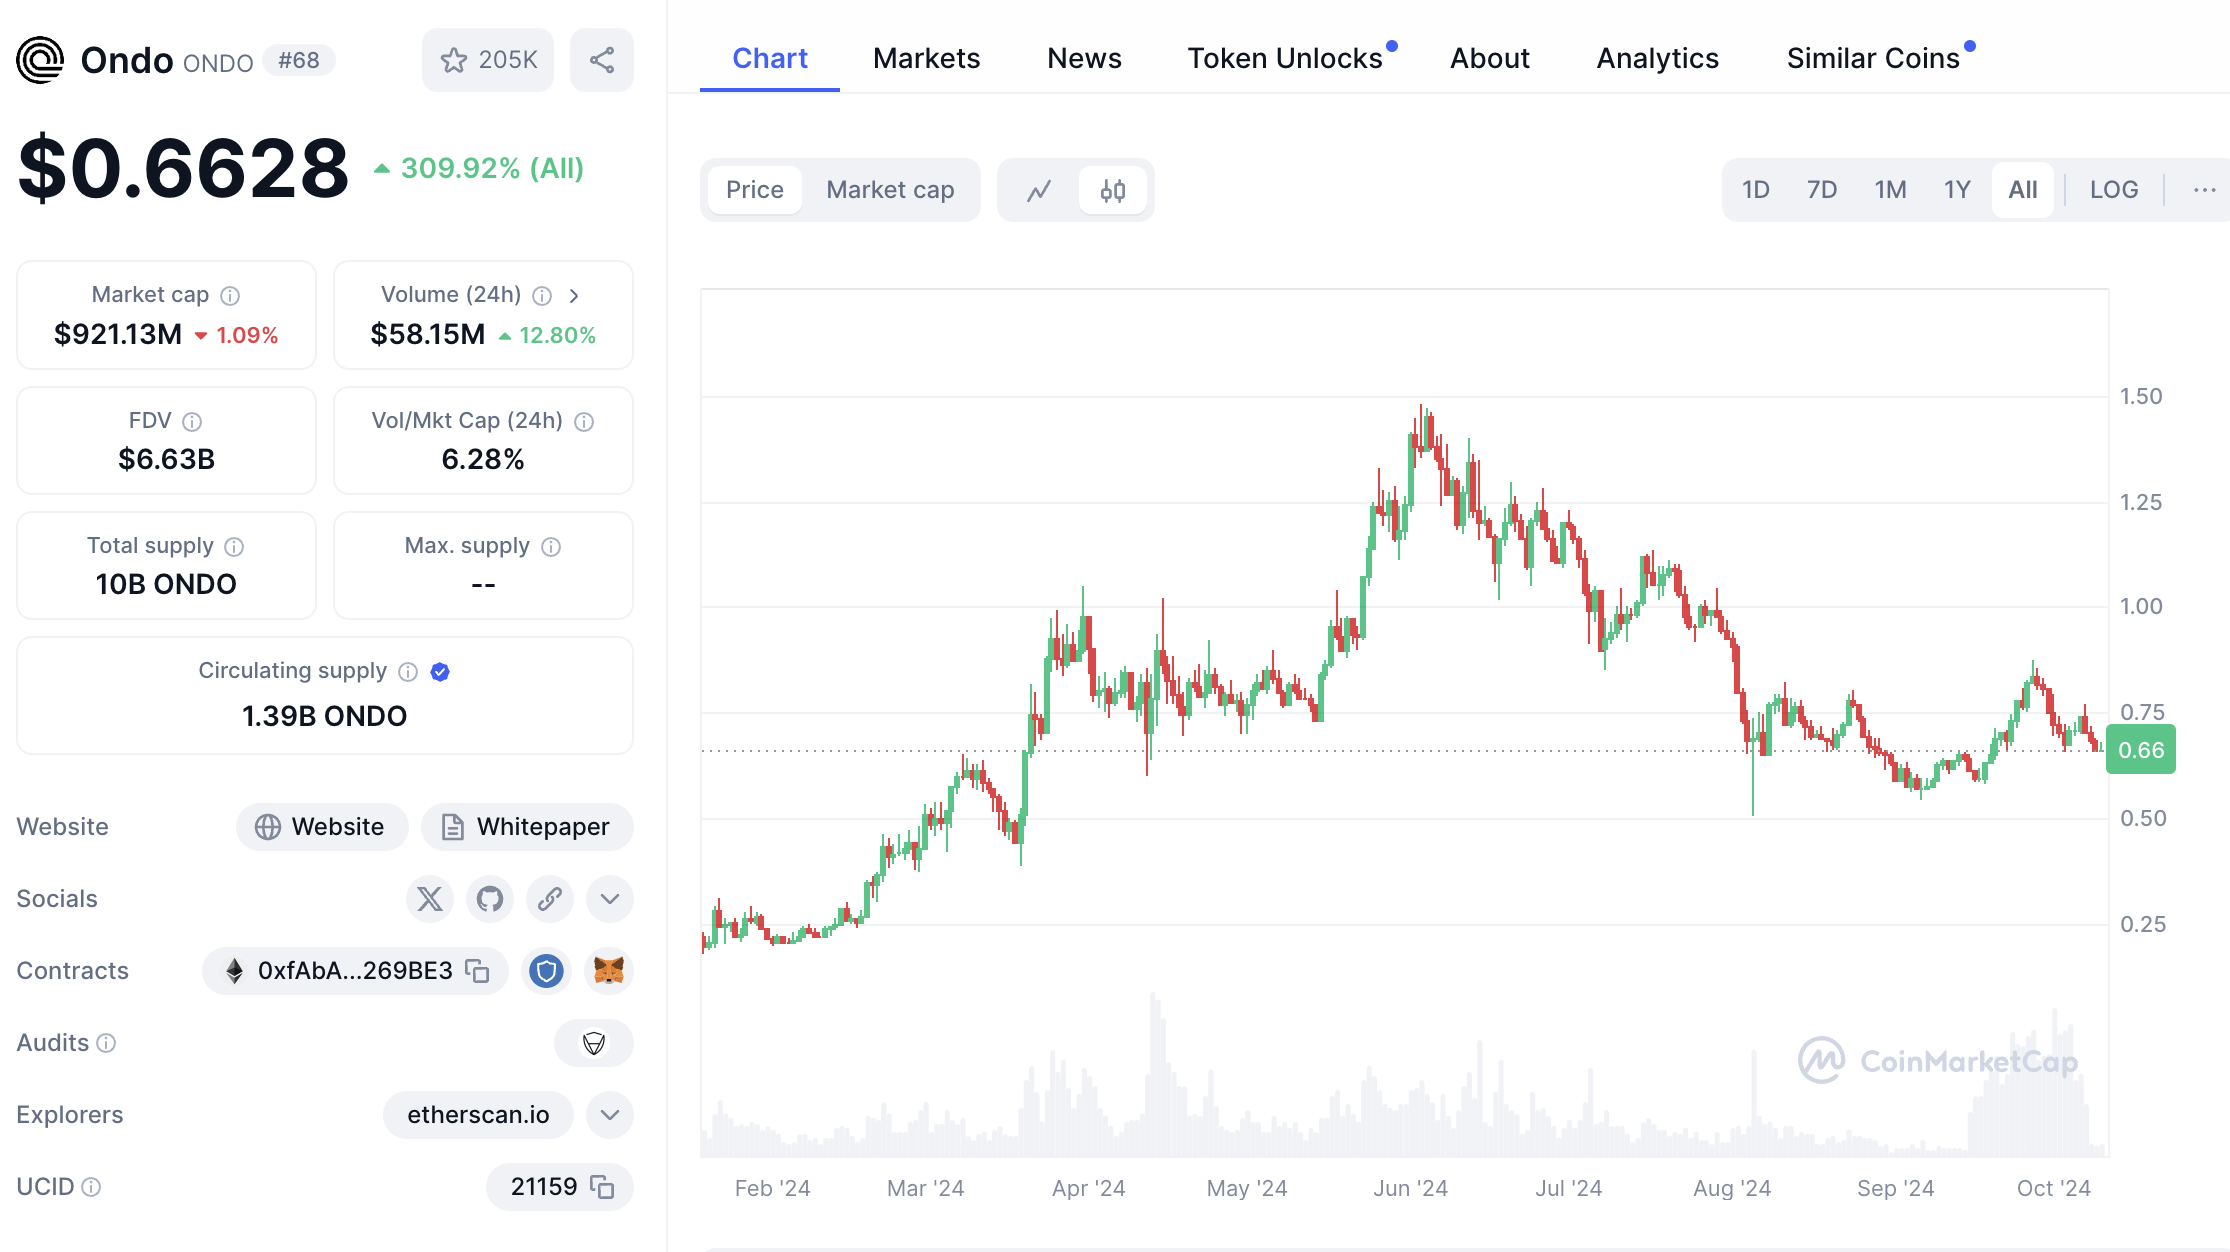Open Ondo's X (Twitter) social link
The image size is (2230, 1252).
pyautogui.click(x=430, y=899)
